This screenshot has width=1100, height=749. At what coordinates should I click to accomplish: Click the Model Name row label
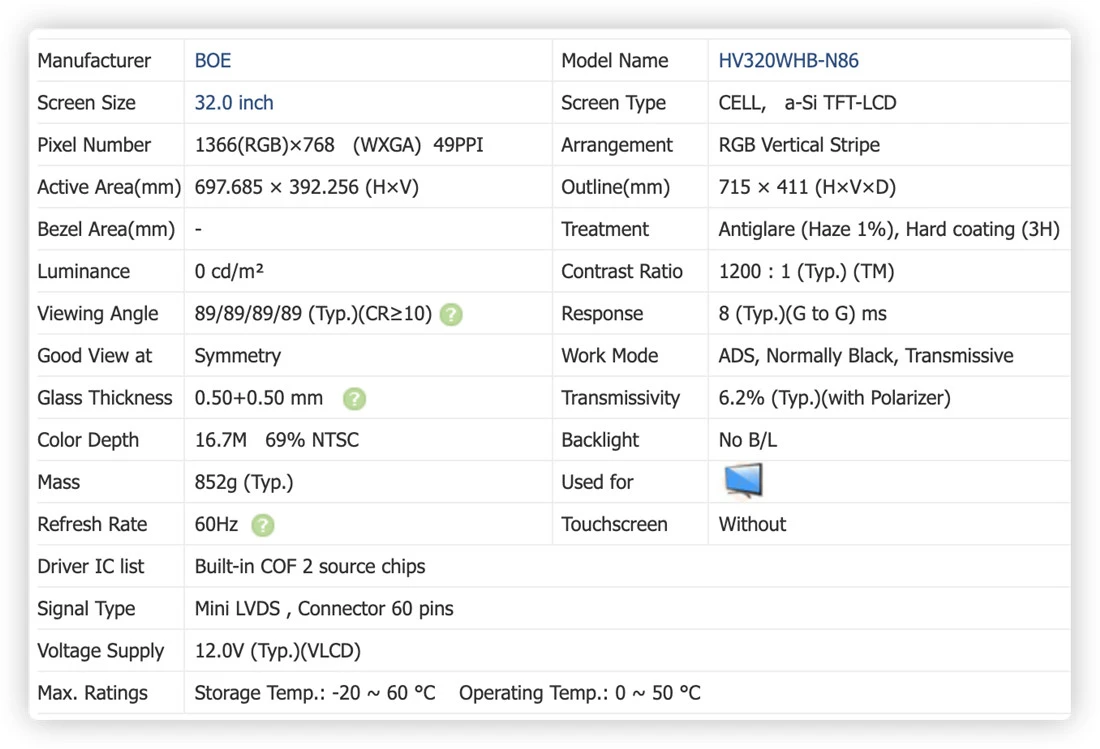click(x=615, y=61)
